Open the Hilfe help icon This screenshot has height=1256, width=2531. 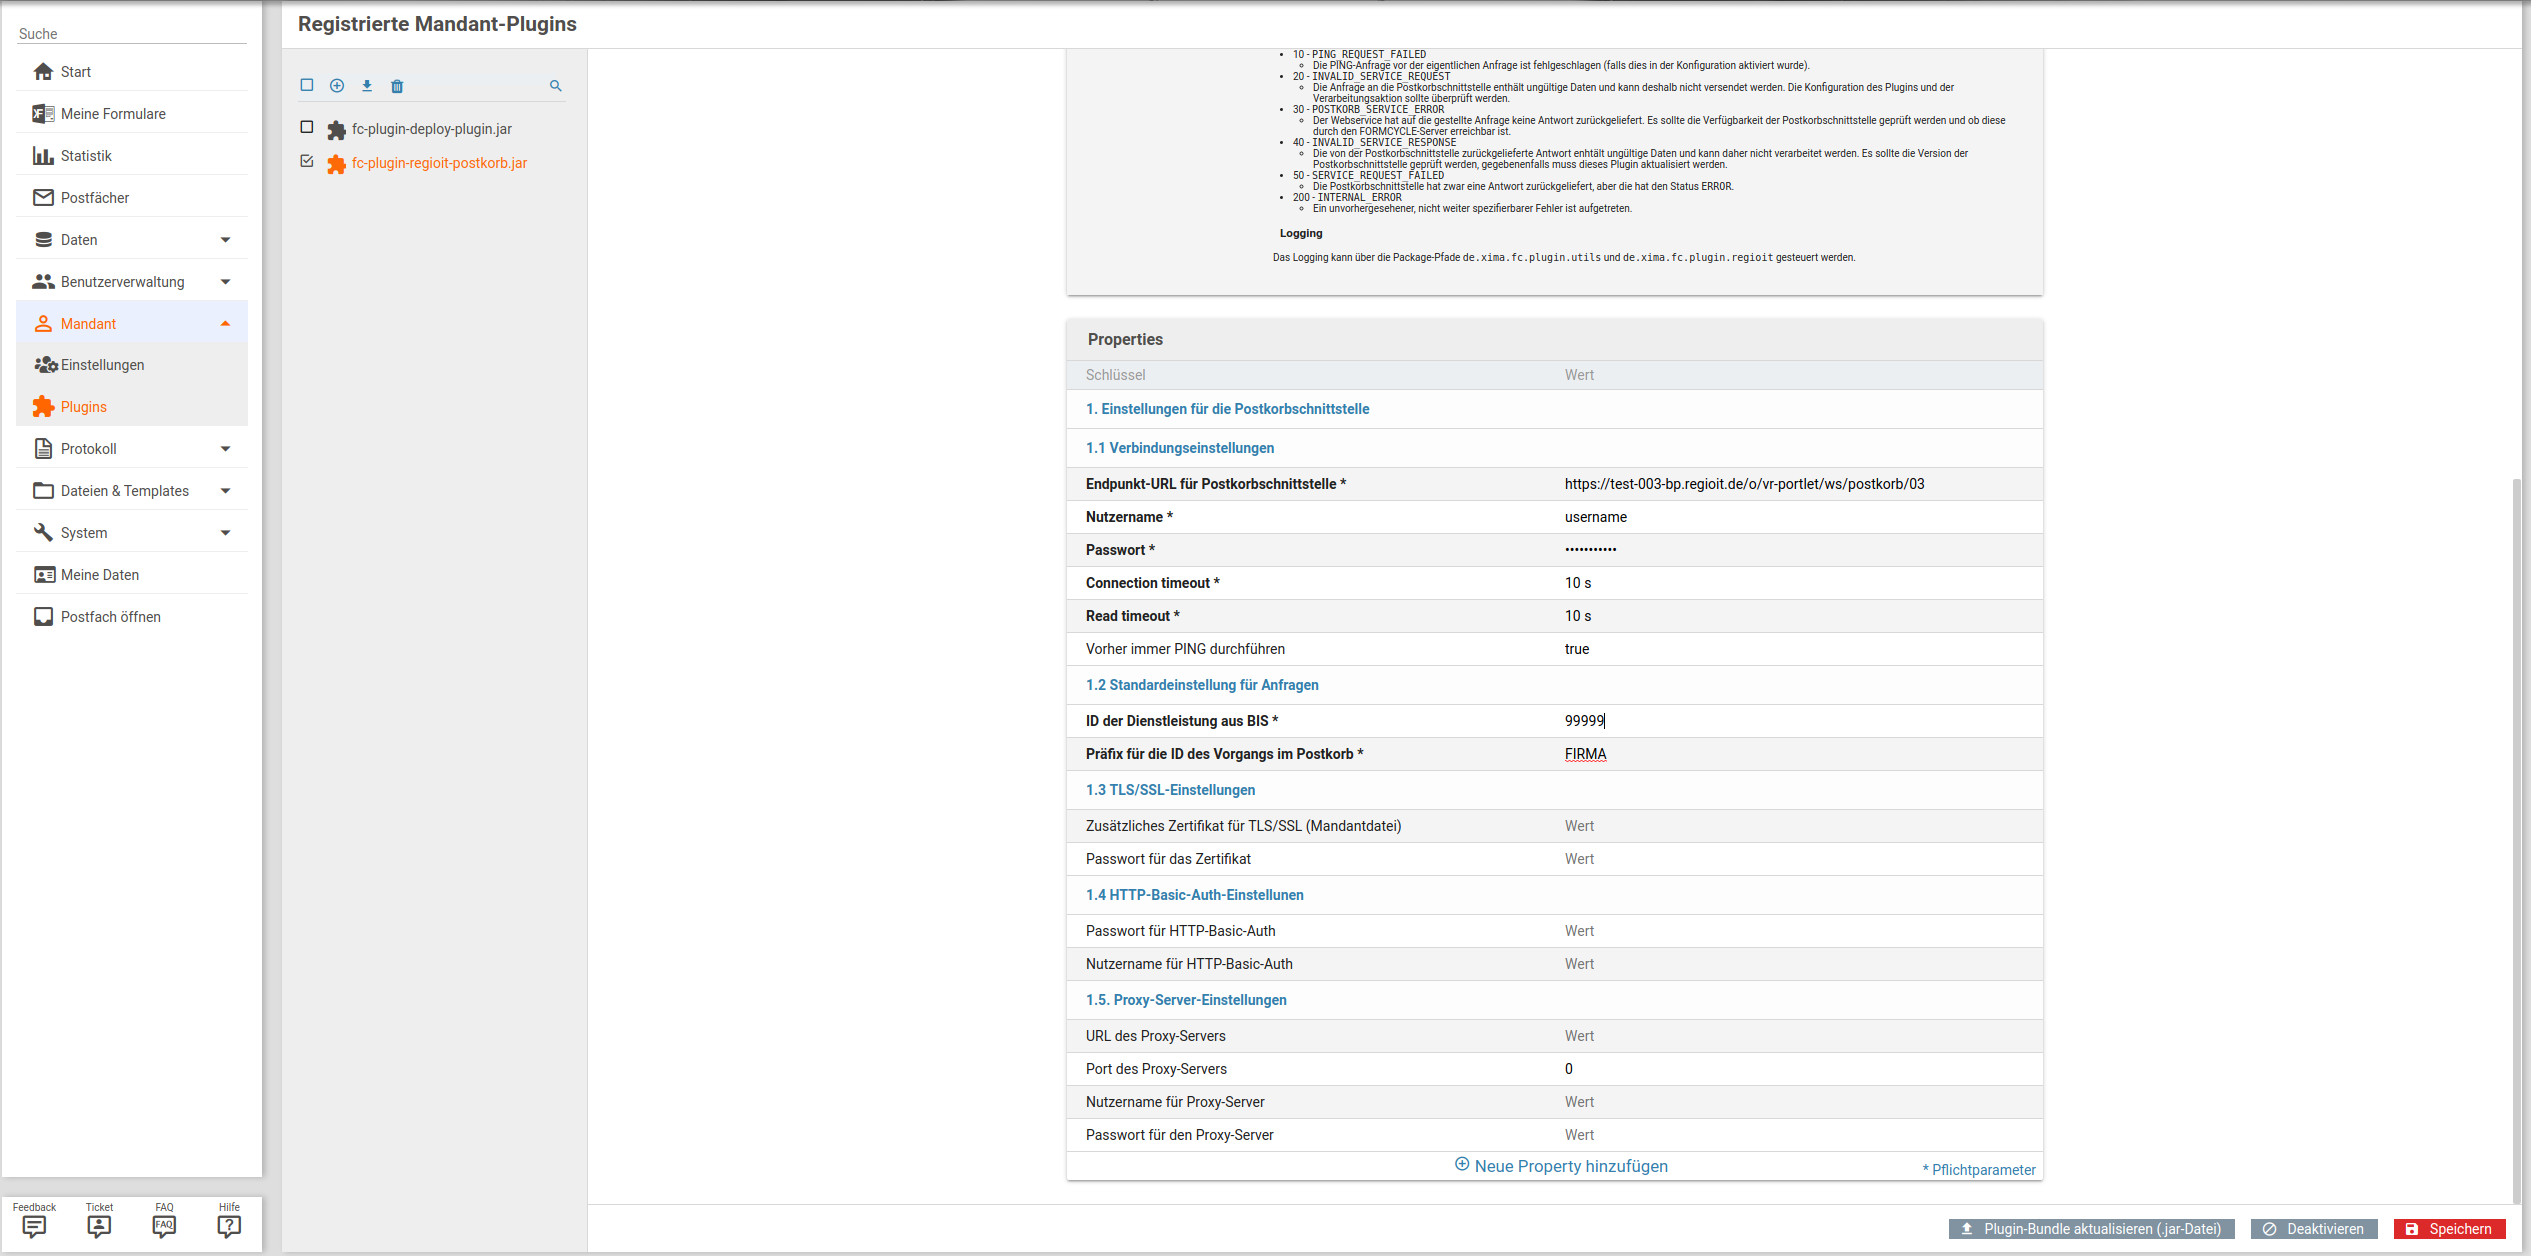pos(229,1225)
